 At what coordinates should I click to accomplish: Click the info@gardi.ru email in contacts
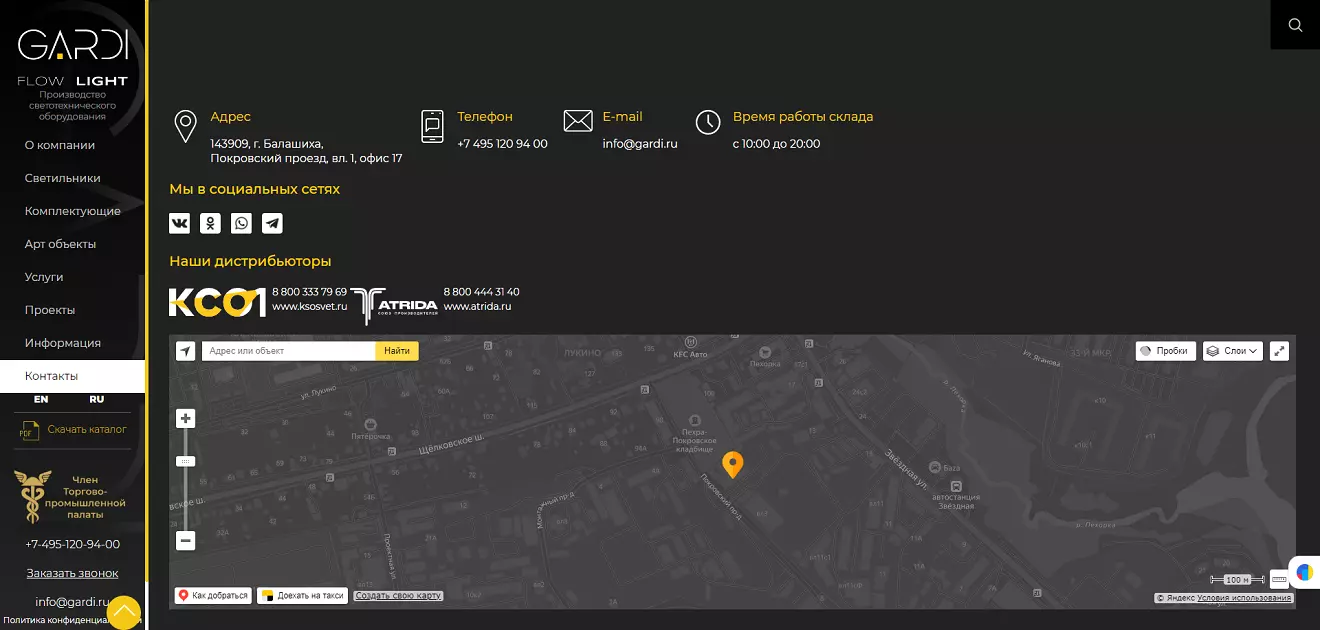(640, 144)
